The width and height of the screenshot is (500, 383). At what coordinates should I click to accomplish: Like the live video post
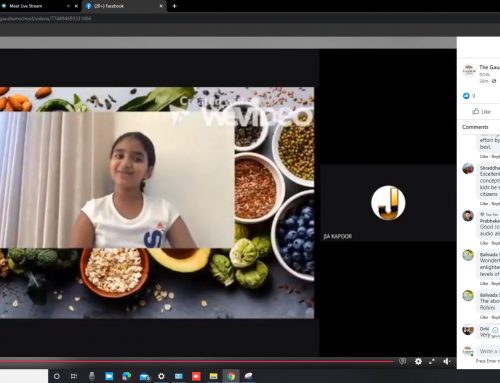tap(482, 112)
